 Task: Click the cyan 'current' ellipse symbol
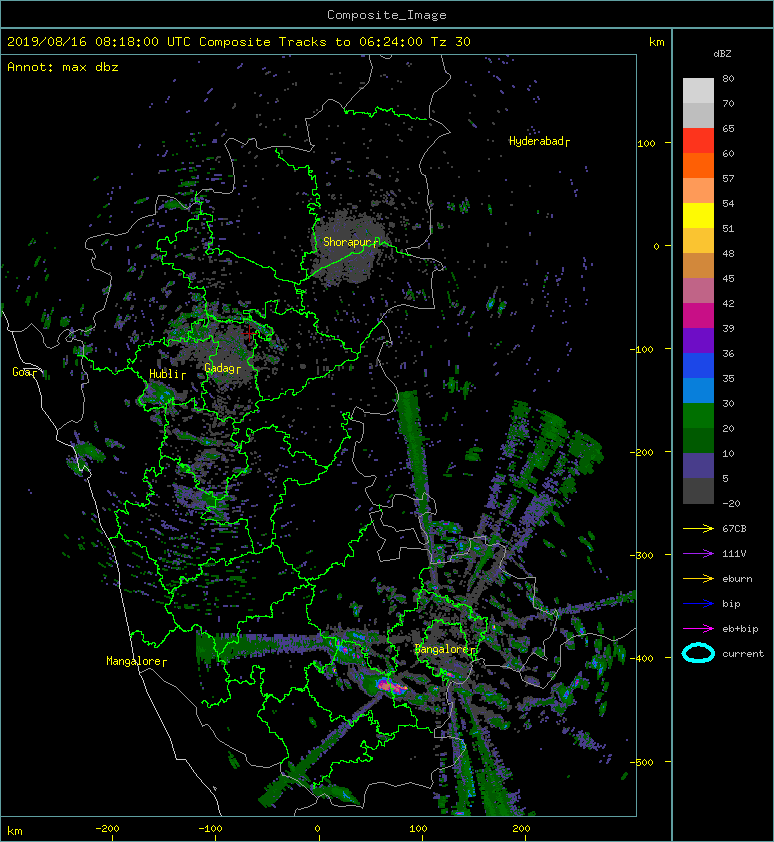click(x=698, y=653)
